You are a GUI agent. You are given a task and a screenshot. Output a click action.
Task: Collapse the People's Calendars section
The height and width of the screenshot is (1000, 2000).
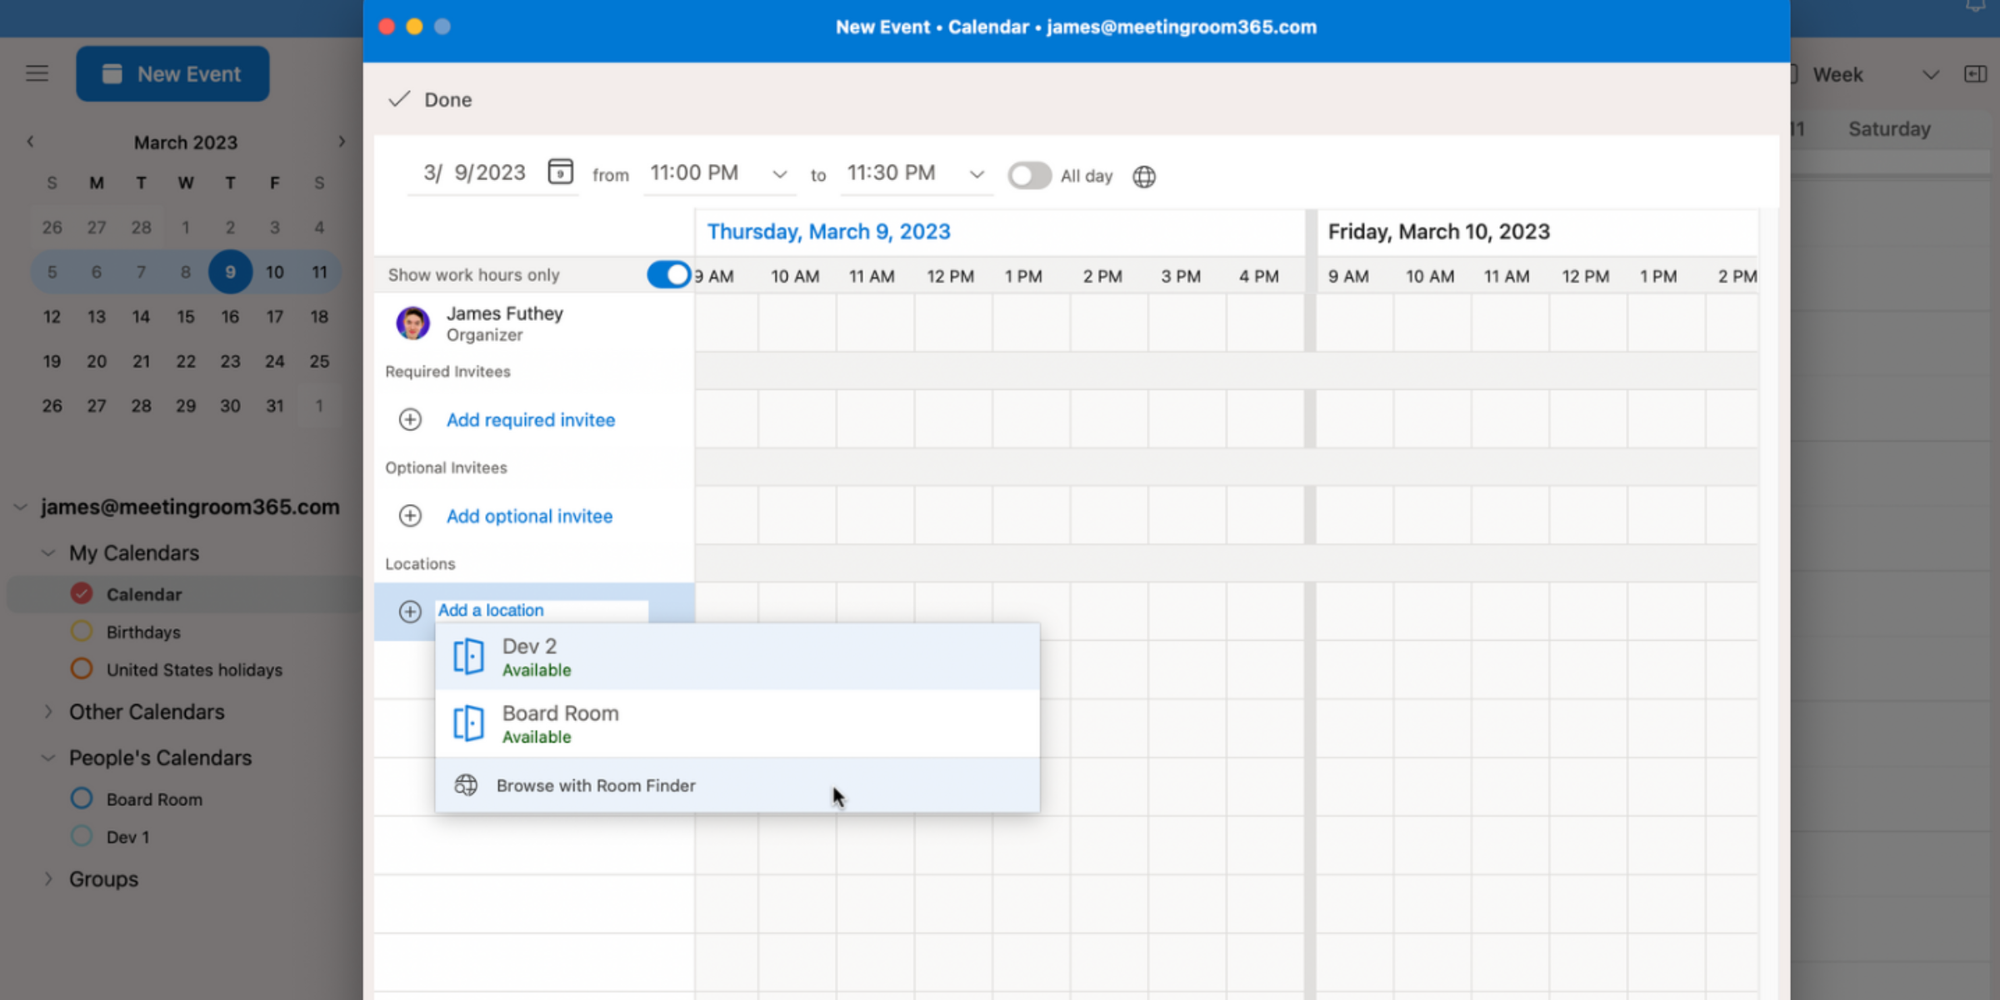[x=48, y=758]
